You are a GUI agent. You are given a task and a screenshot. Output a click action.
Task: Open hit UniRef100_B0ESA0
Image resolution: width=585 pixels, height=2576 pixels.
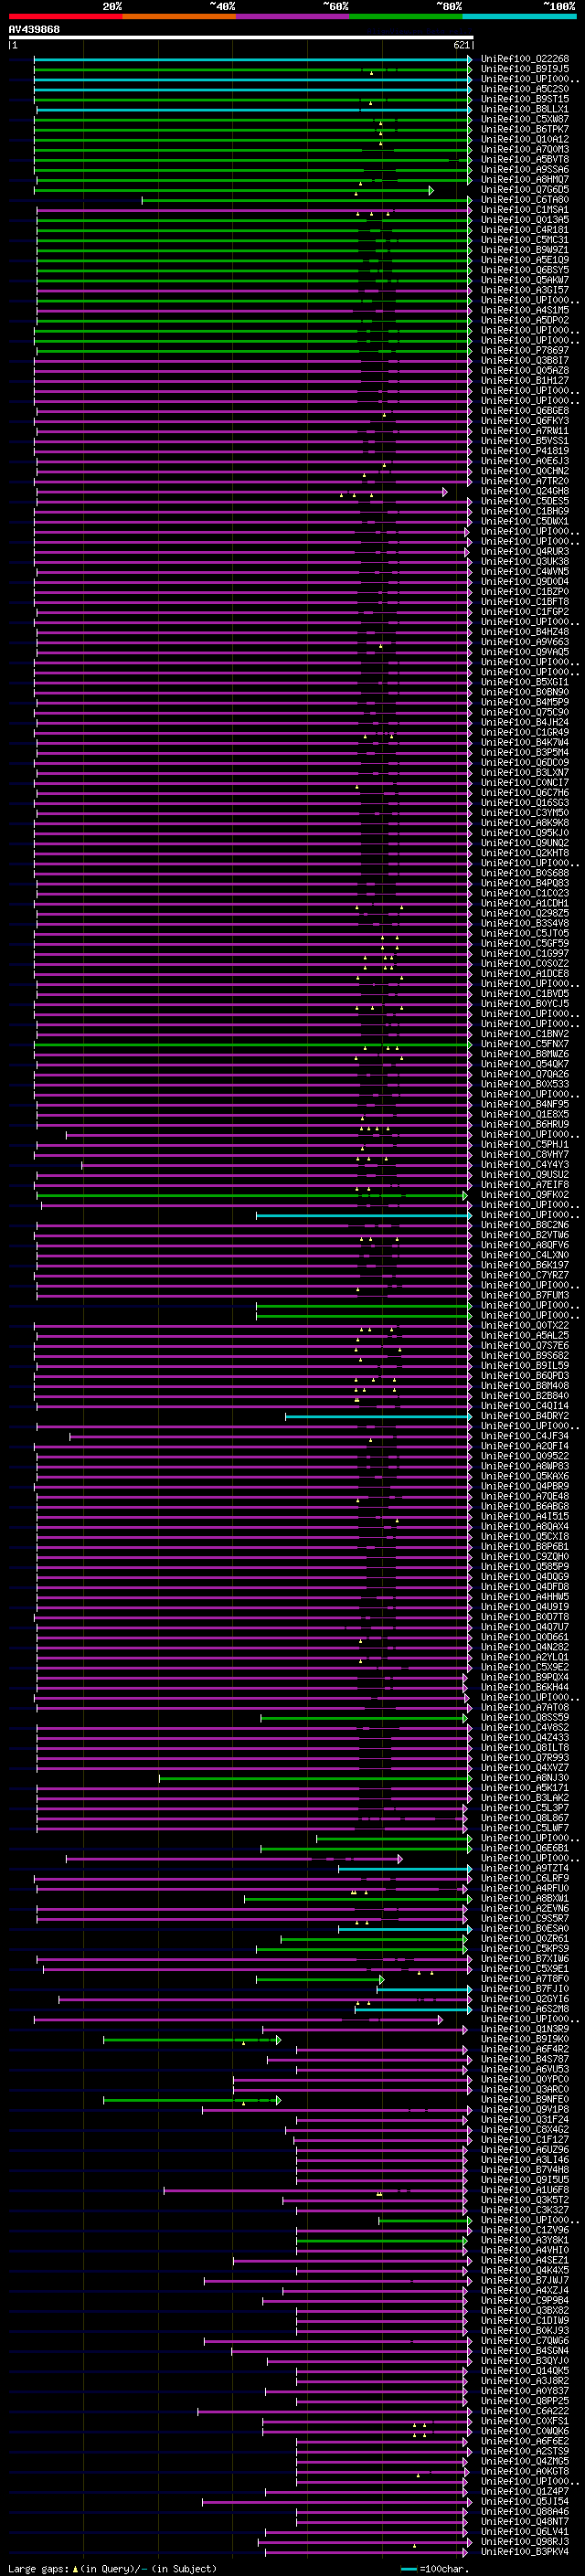(x=524, y=1928)
